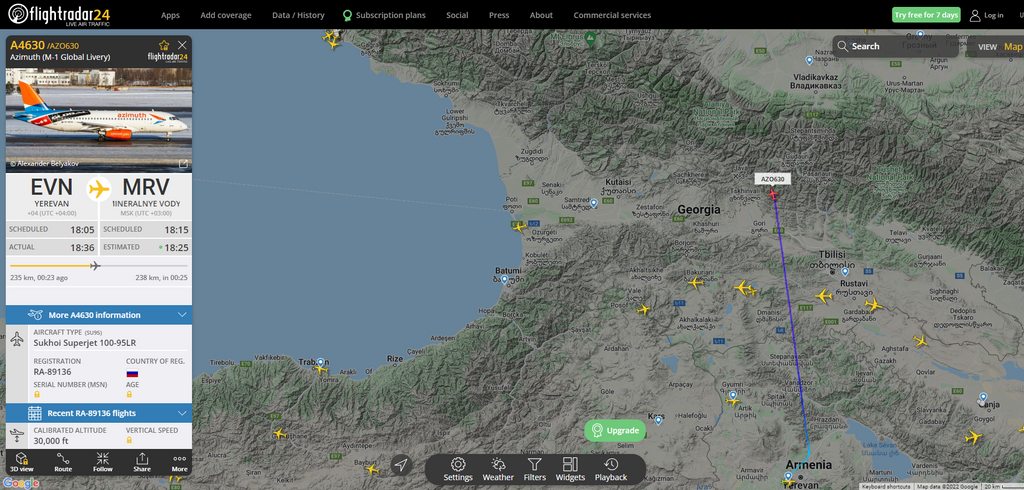Click the locate-me arrow button
1024x490 pixels.
[x=401, y=465]
